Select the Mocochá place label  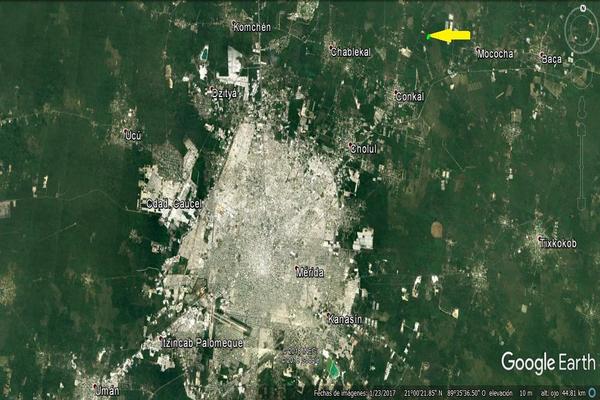tap(497, 53)
